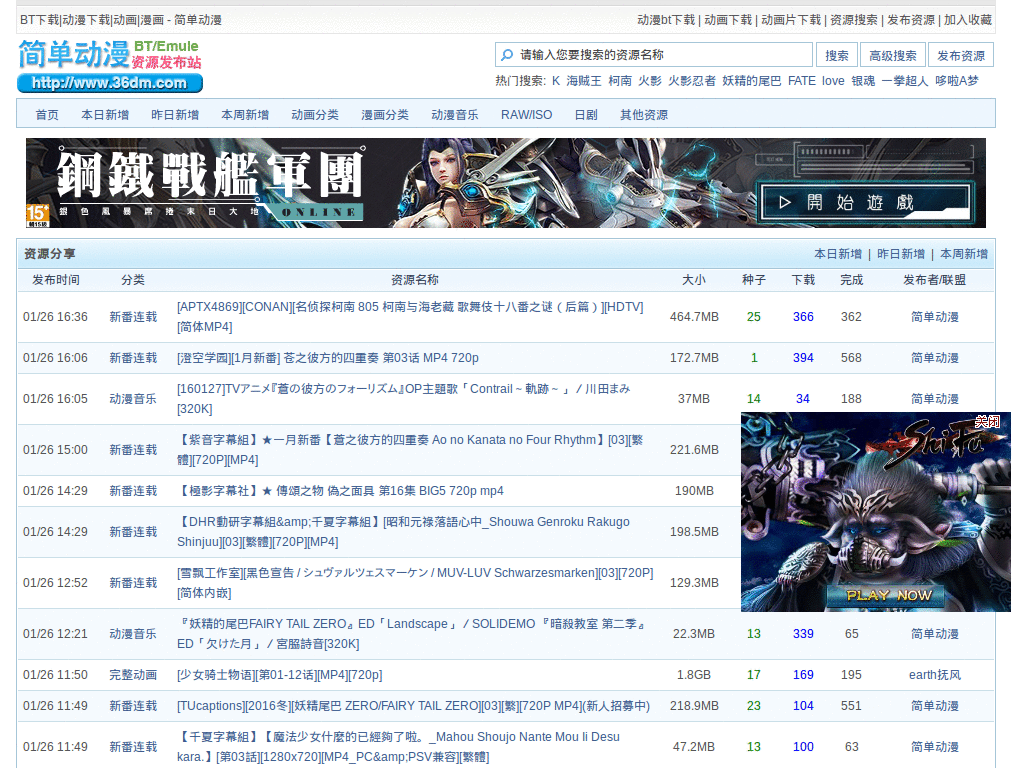This screenshot has width=1024, height=768.
Task: Click inside the resource search input field
Action: [650, 54]
